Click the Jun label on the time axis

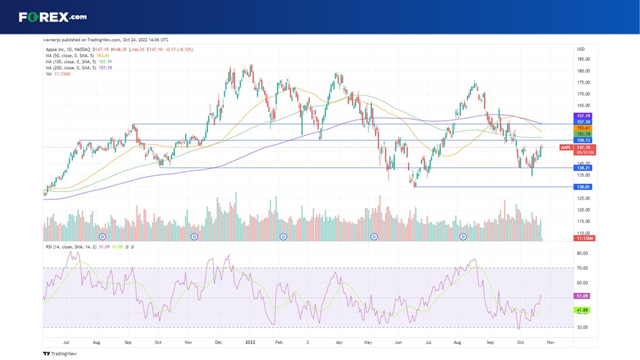pos(398,342)
